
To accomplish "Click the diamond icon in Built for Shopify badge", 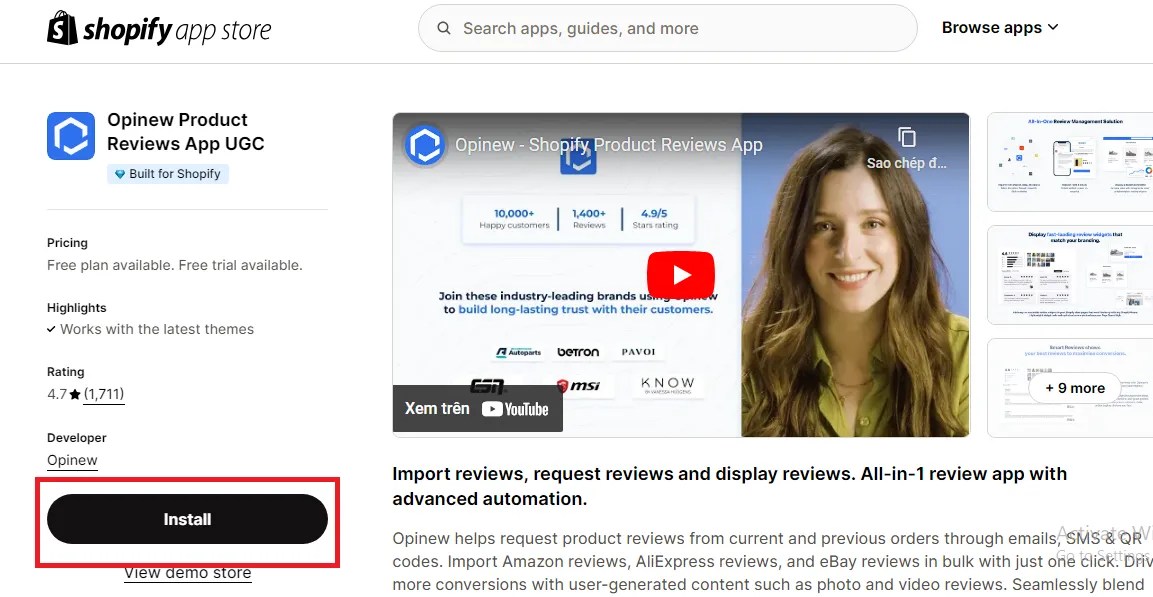I will point(119,174).
